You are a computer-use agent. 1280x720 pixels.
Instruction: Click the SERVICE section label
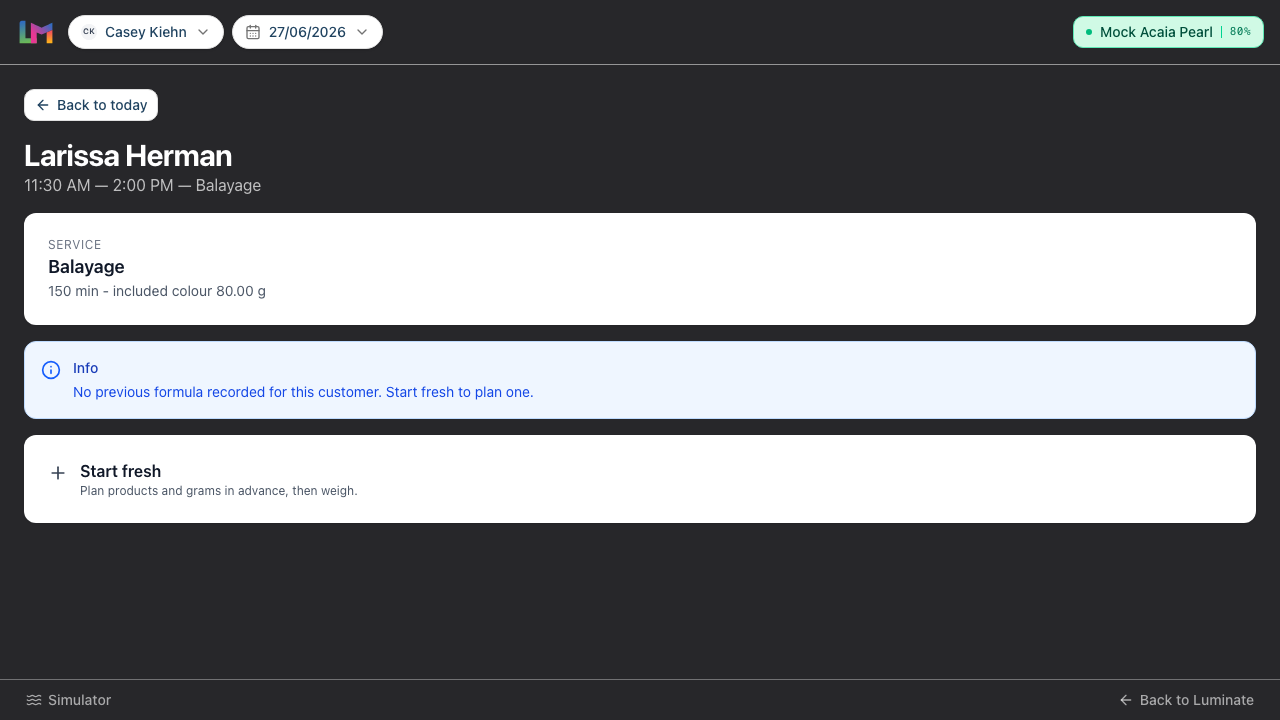coord(75,244)
